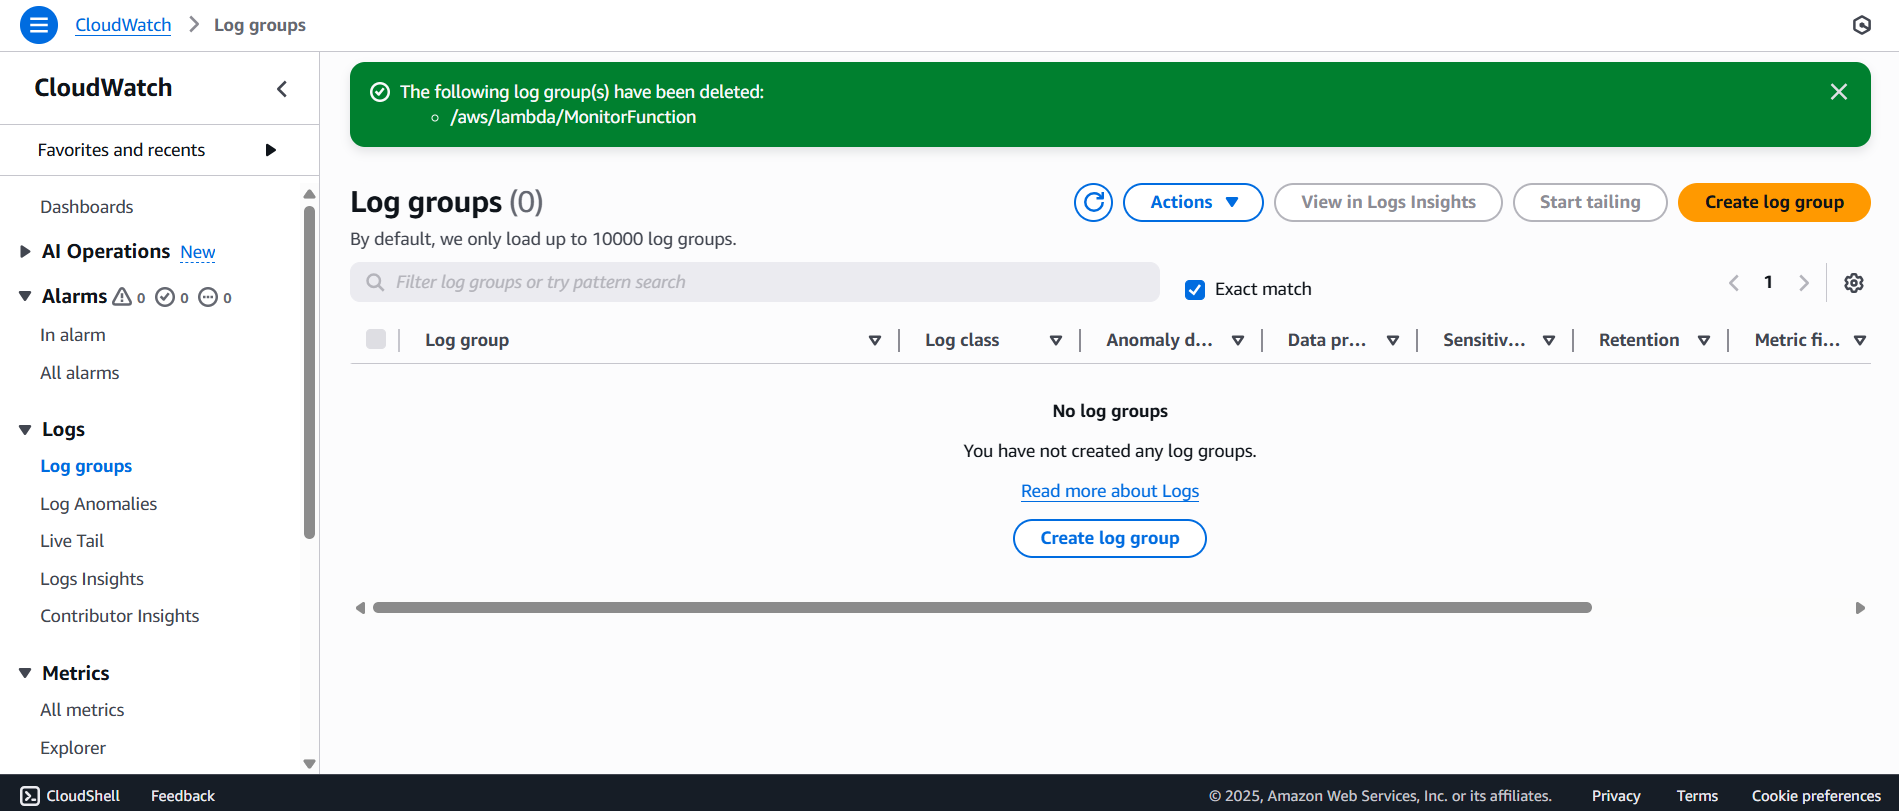Dismiss the green deletion success banner
This screenshot has height=811, width=1899.
[1838, 92]
